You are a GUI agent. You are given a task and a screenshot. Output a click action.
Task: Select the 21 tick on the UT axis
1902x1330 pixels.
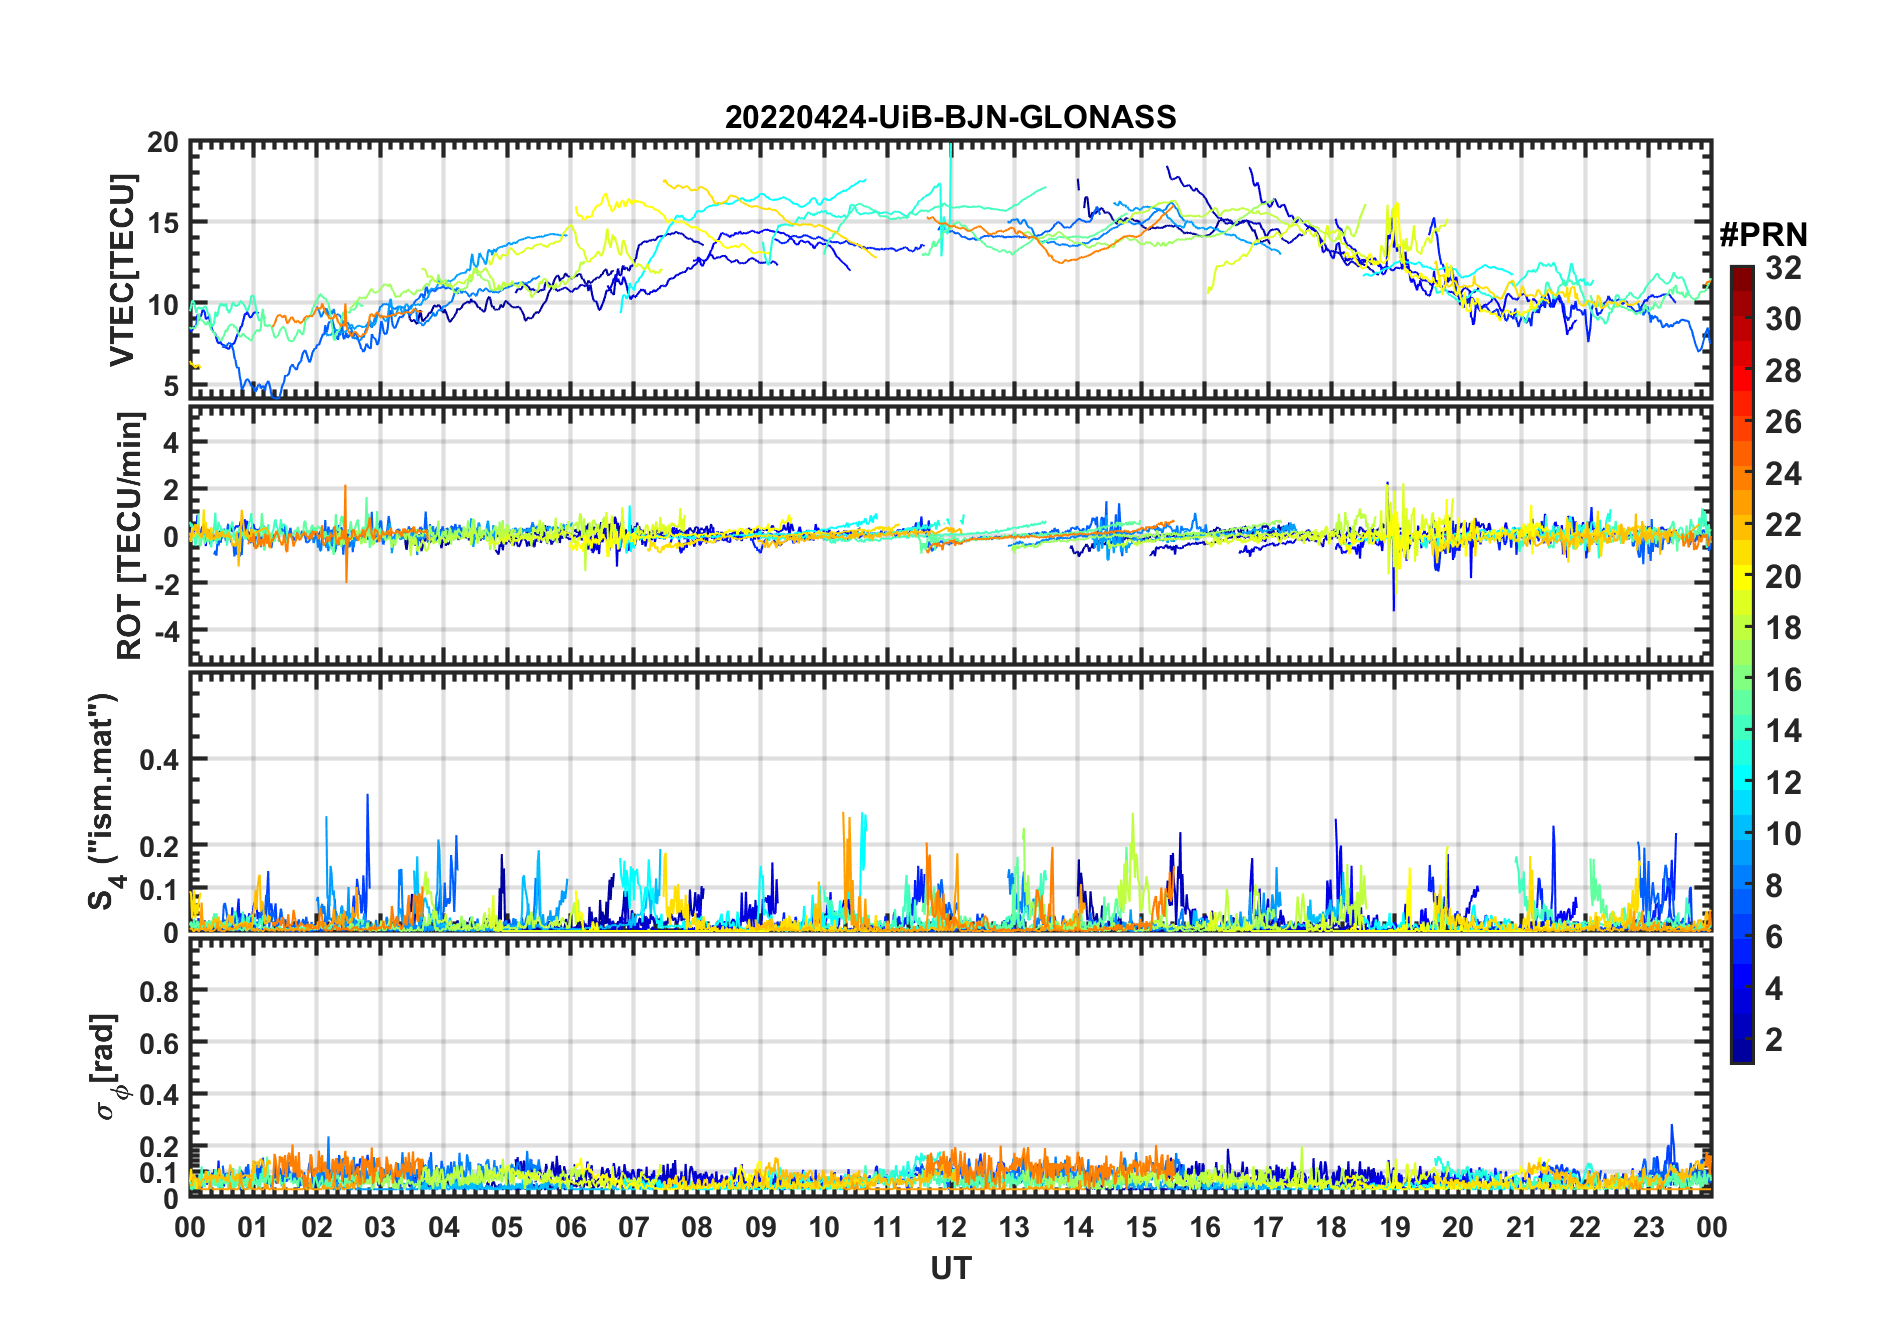click(1521, 1227)
